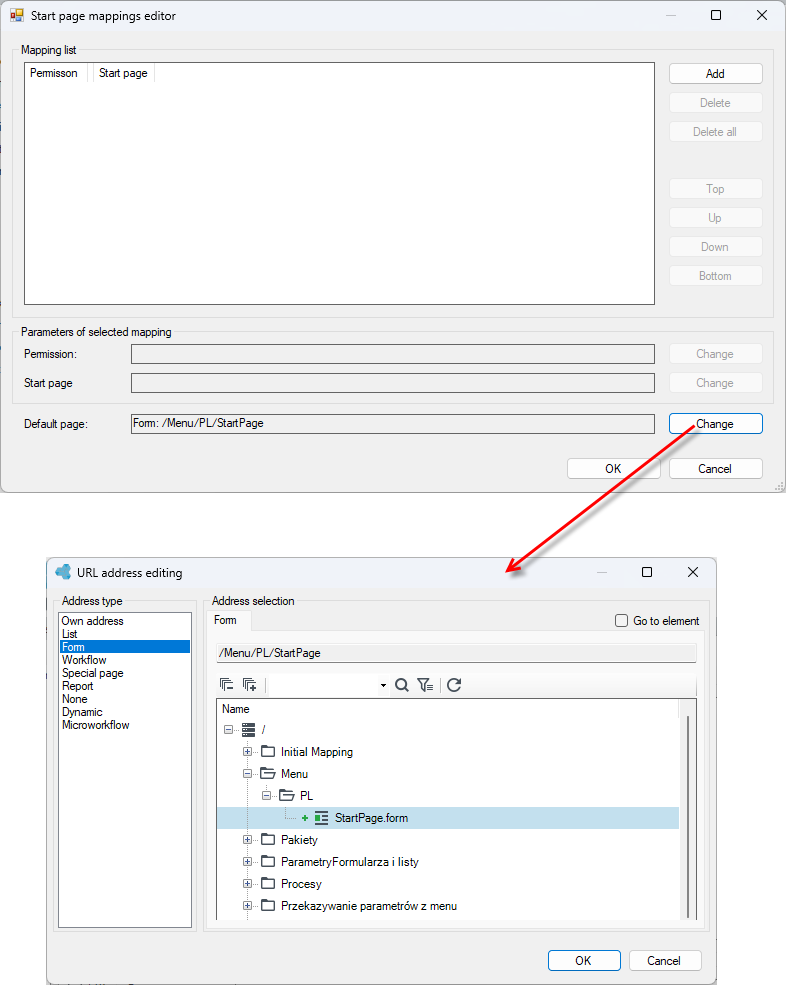The height and width of the screenshot is (988, 786).
Task: Click the refresh tree icon
Action: (454, 685)
